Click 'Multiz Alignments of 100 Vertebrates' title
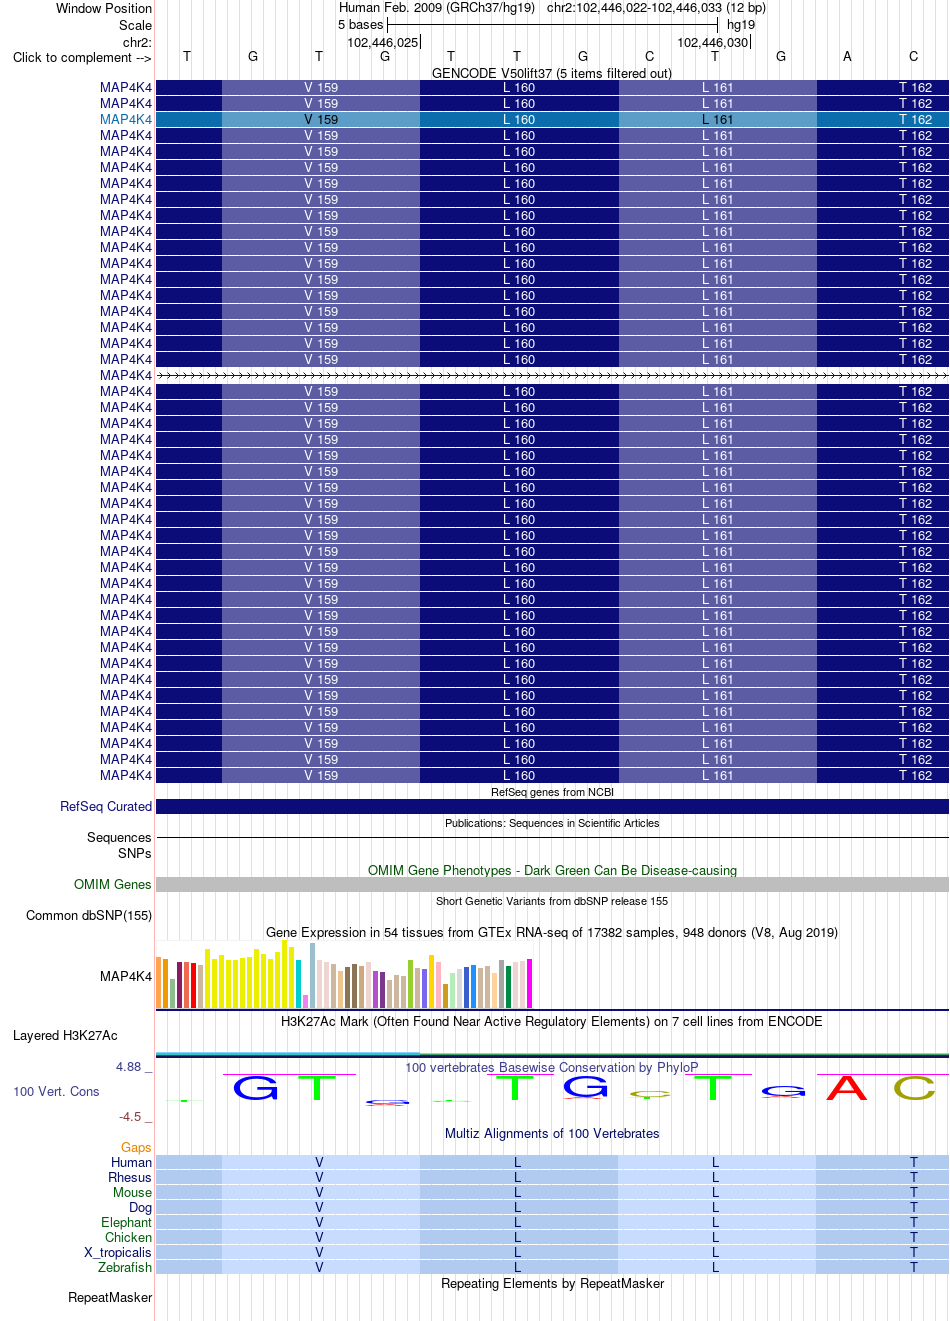The image size is (950, 1321). tap(552, 1133)
